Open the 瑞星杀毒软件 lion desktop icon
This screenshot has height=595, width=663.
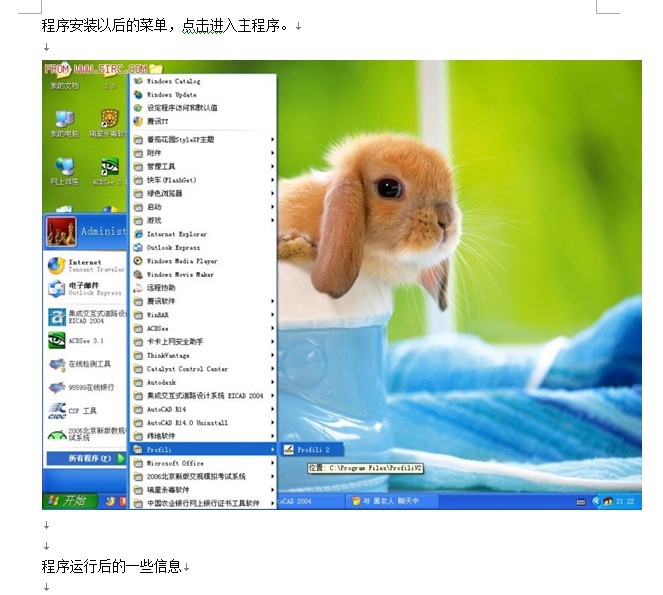109,124
